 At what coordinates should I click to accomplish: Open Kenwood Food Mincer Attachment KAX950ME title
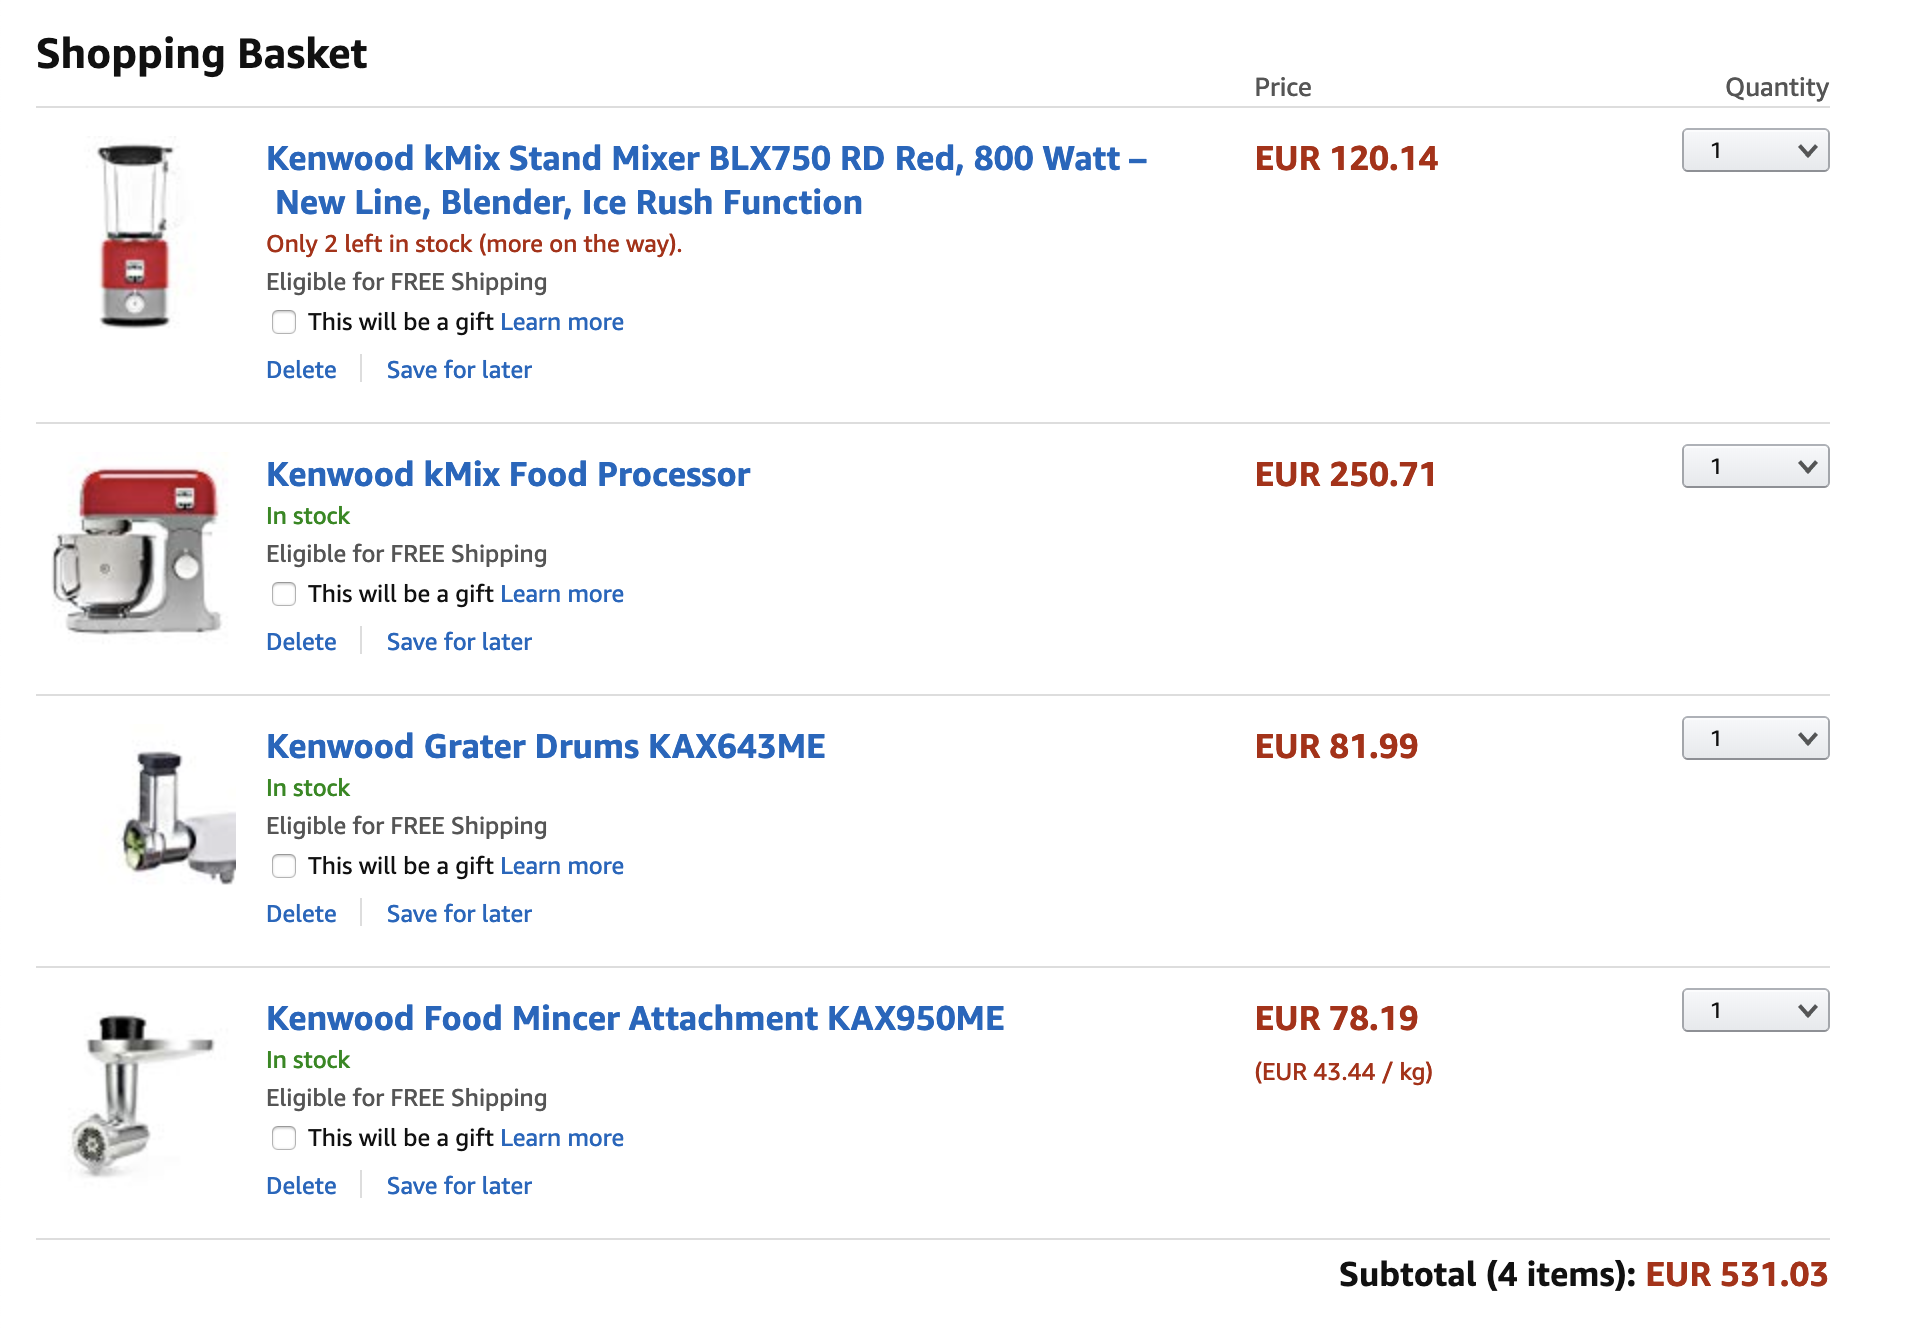635,1018
